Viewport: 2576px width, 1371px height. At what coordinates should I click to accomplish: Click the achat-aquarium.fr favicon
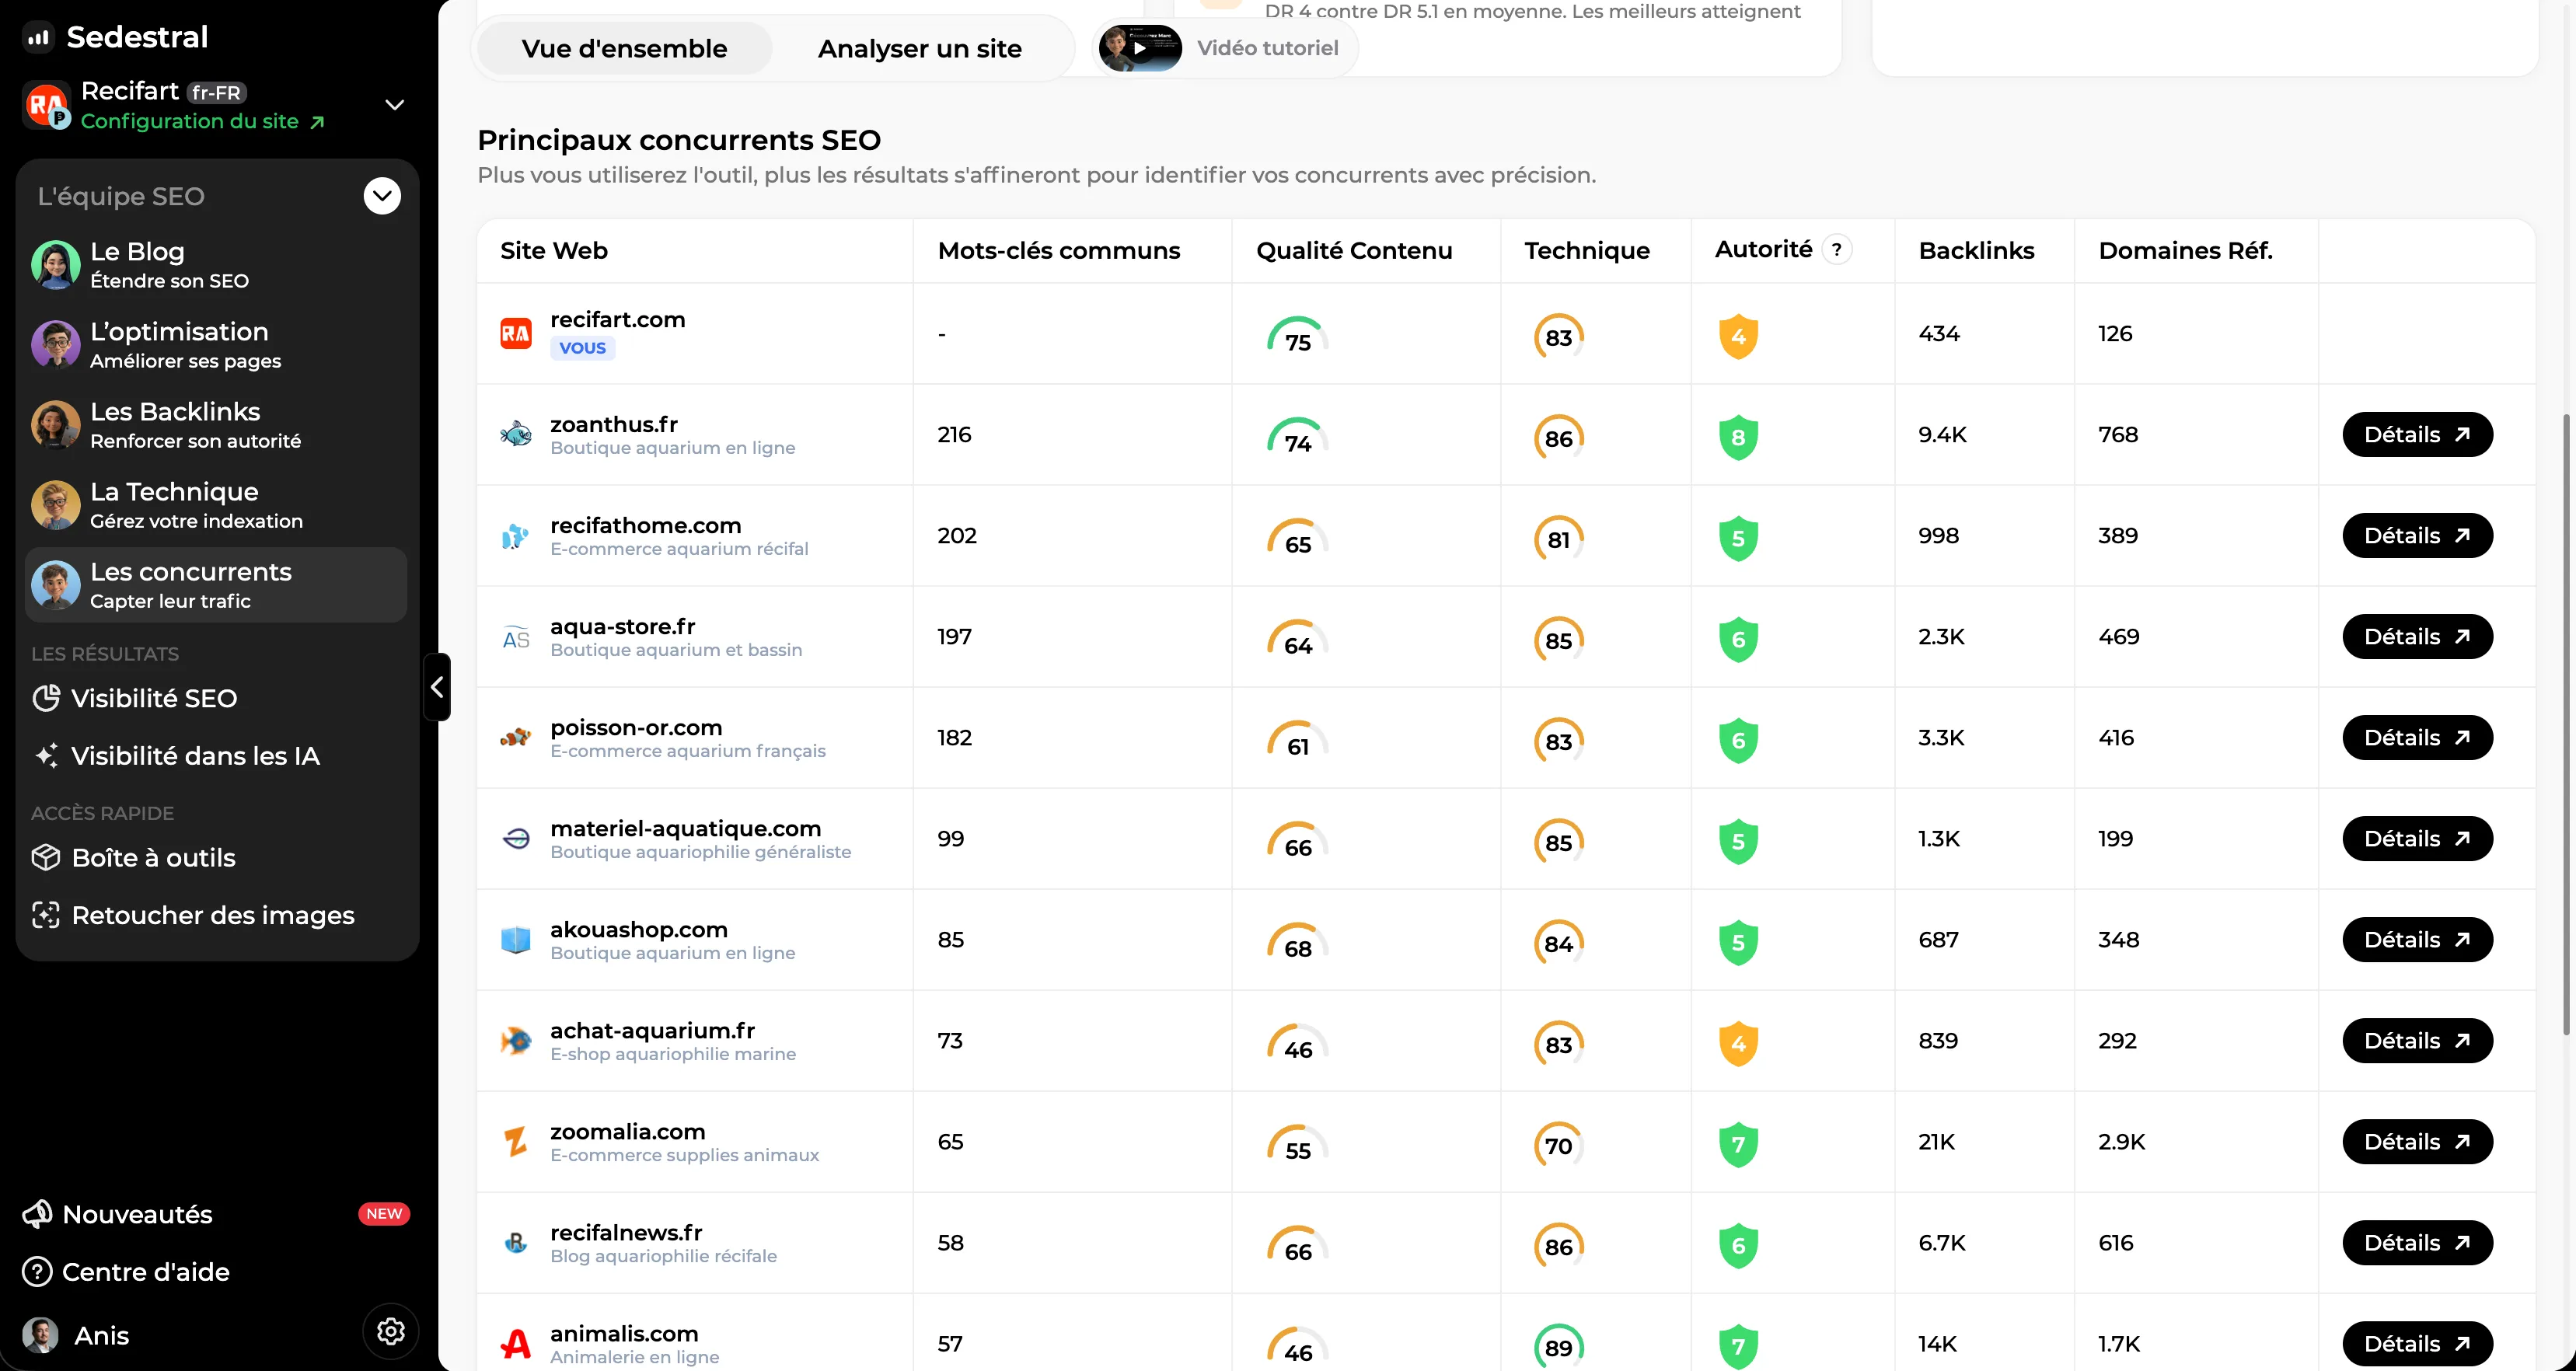pyautogui.click(x=516, y=1041)
